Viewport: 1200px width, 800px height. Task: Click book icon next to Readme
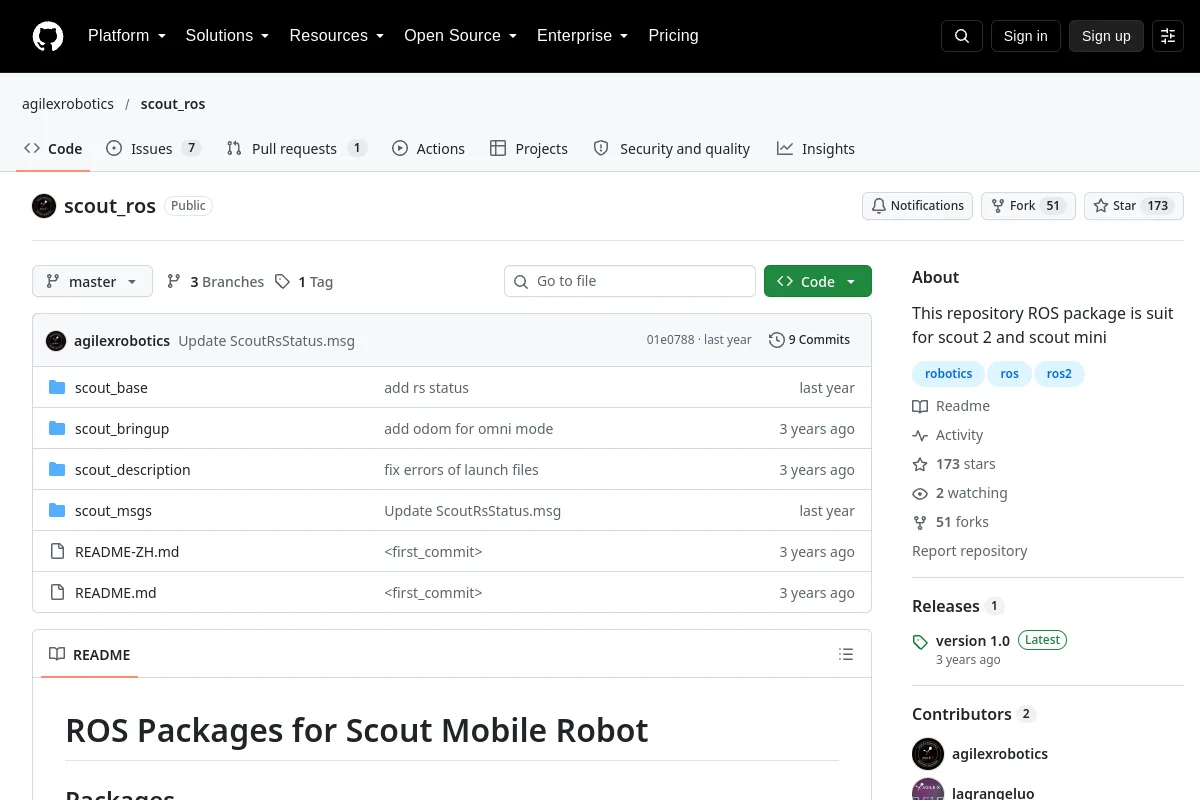point(920,406)
